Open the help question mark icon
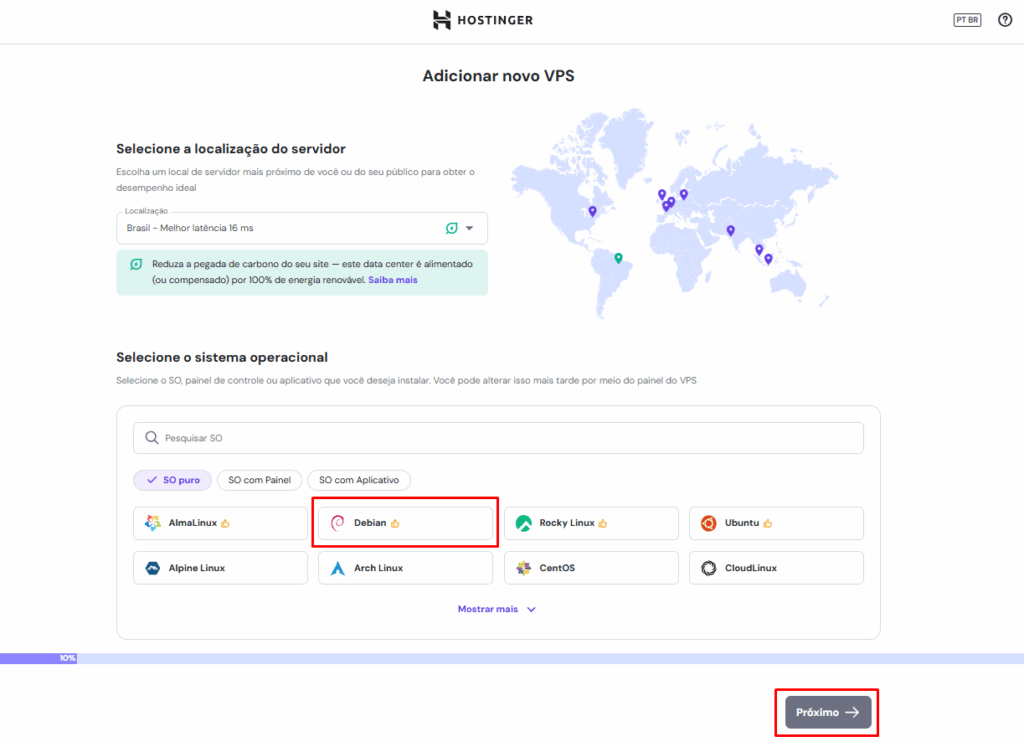This screenshot has height=747, width=1024. click(1004, 20)
